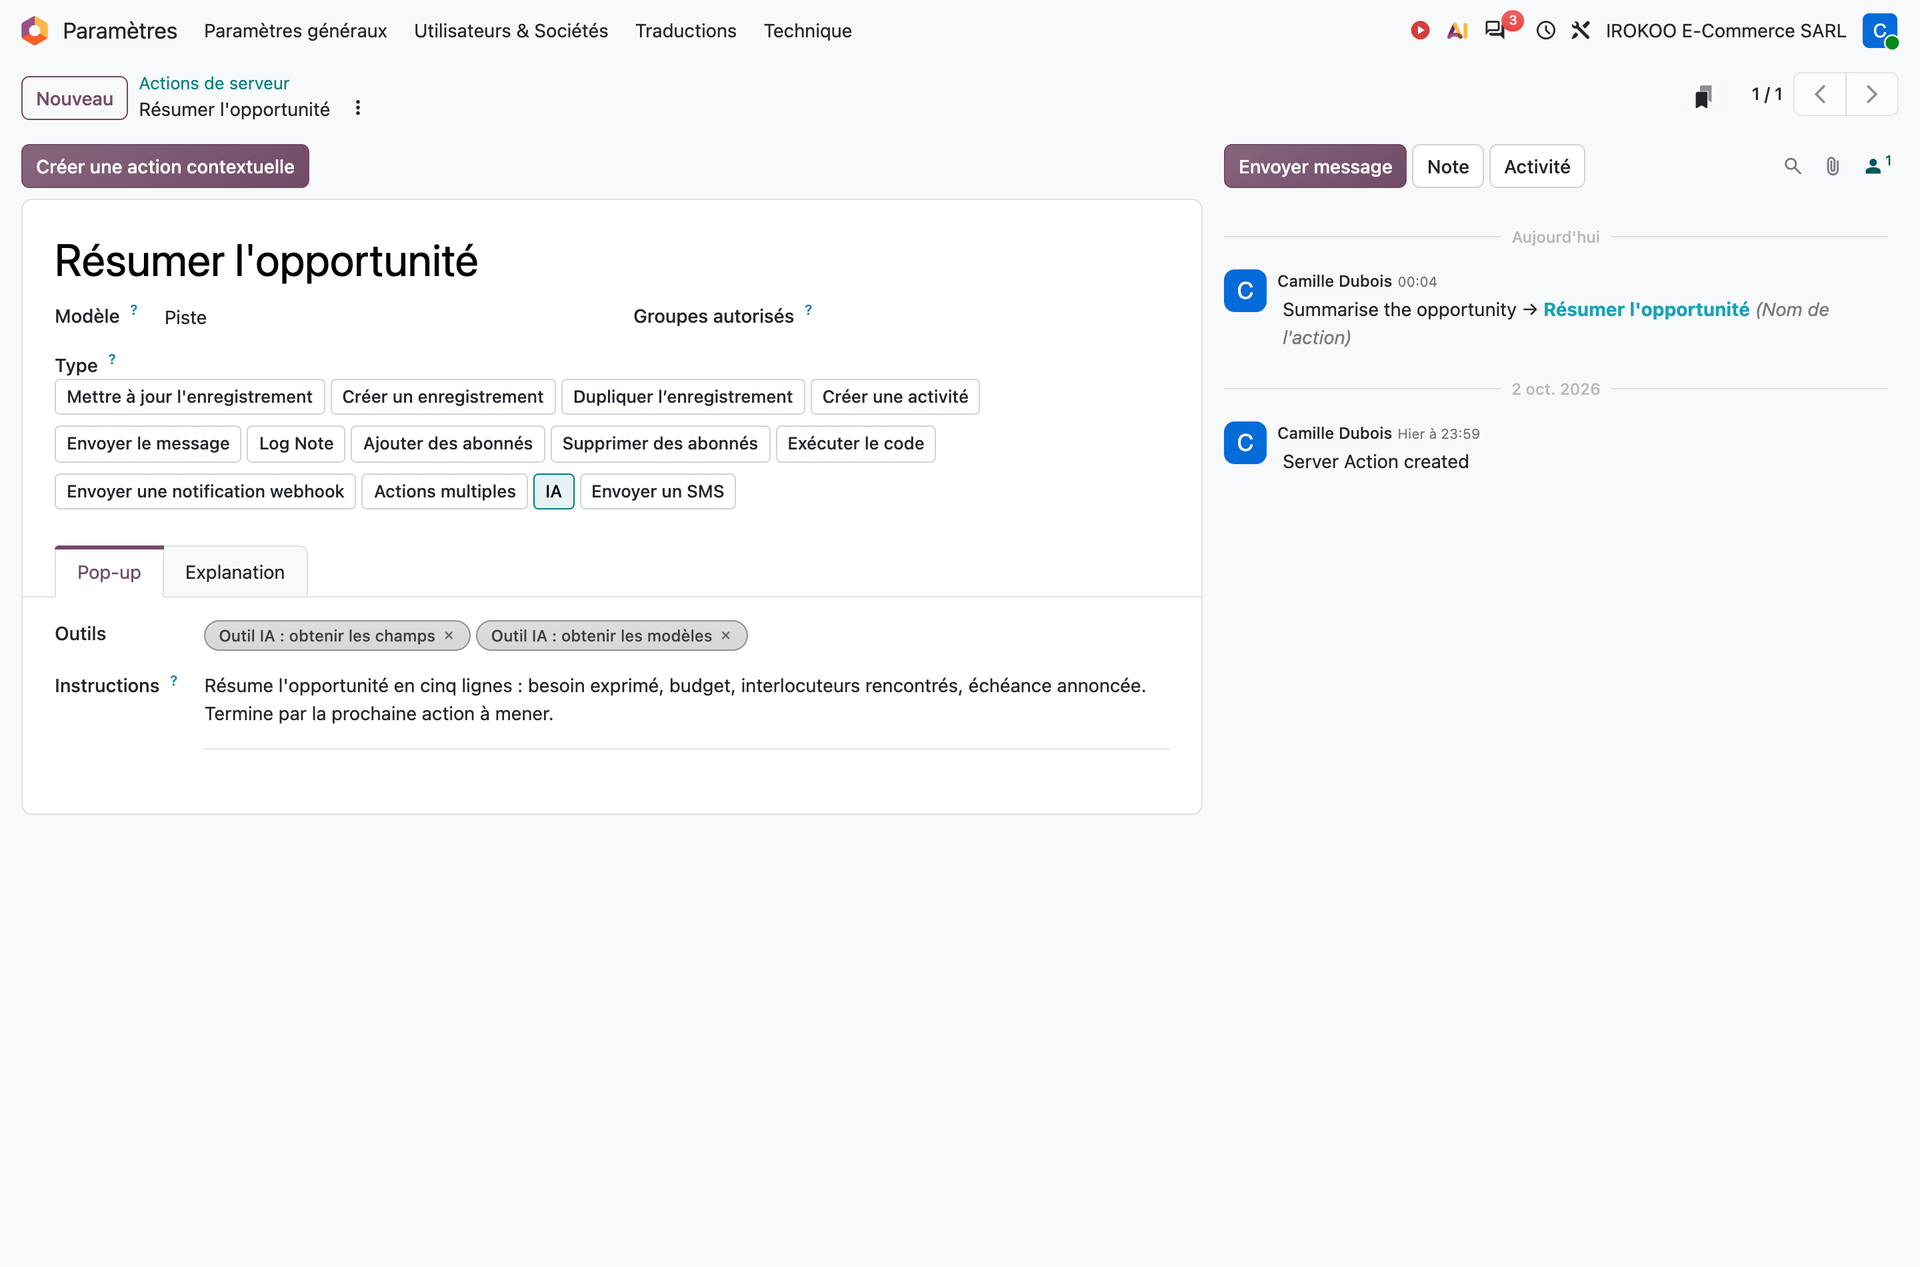The width and height of the screenshot is (1920, 1267).
Task: Click the red screen recording icon
Action: tap(1420, 30)
